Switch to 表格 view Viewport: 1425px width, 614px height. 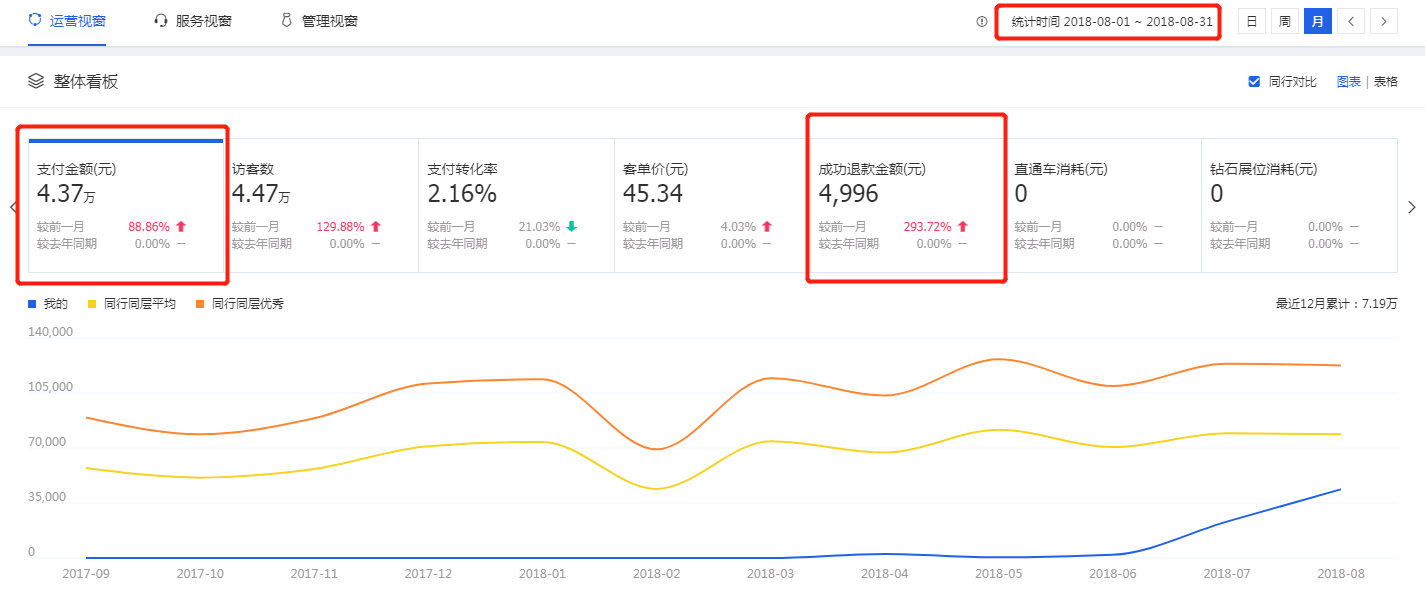click(1385, 82)
